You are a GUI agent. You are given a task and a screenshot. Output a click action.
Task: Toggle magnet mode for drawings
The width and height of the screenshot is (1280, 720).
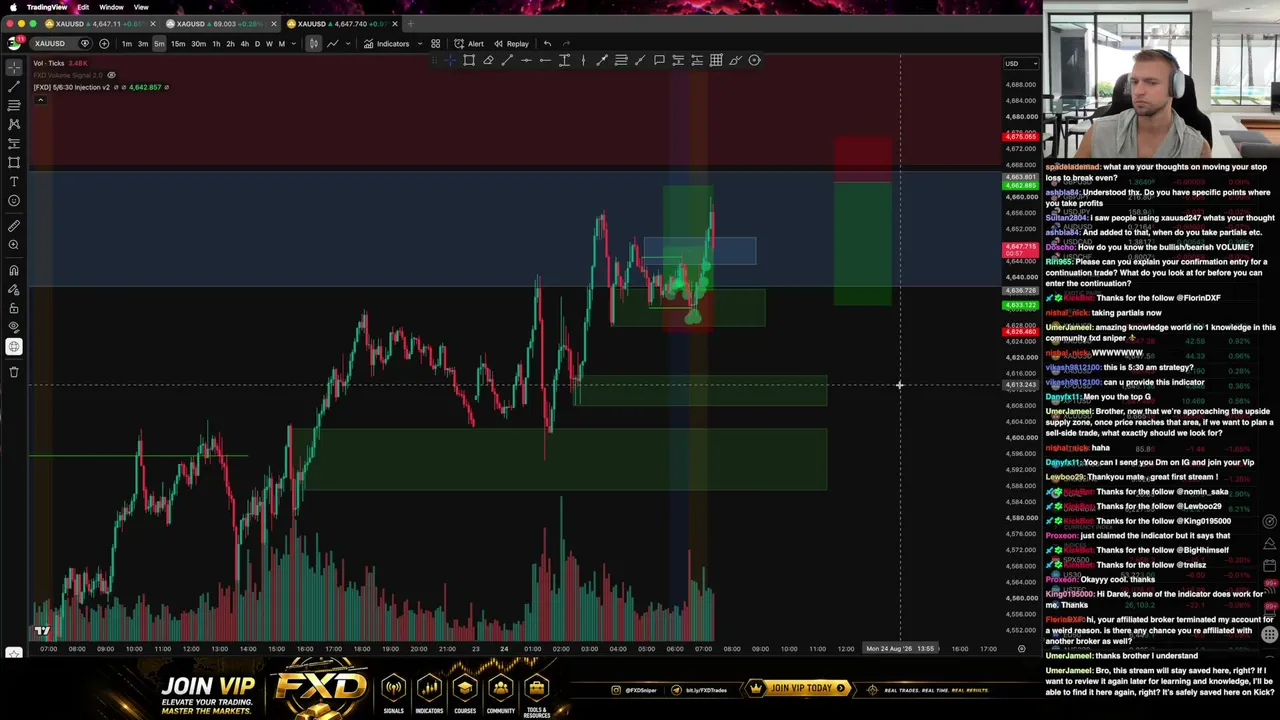[x=14, y=270]
